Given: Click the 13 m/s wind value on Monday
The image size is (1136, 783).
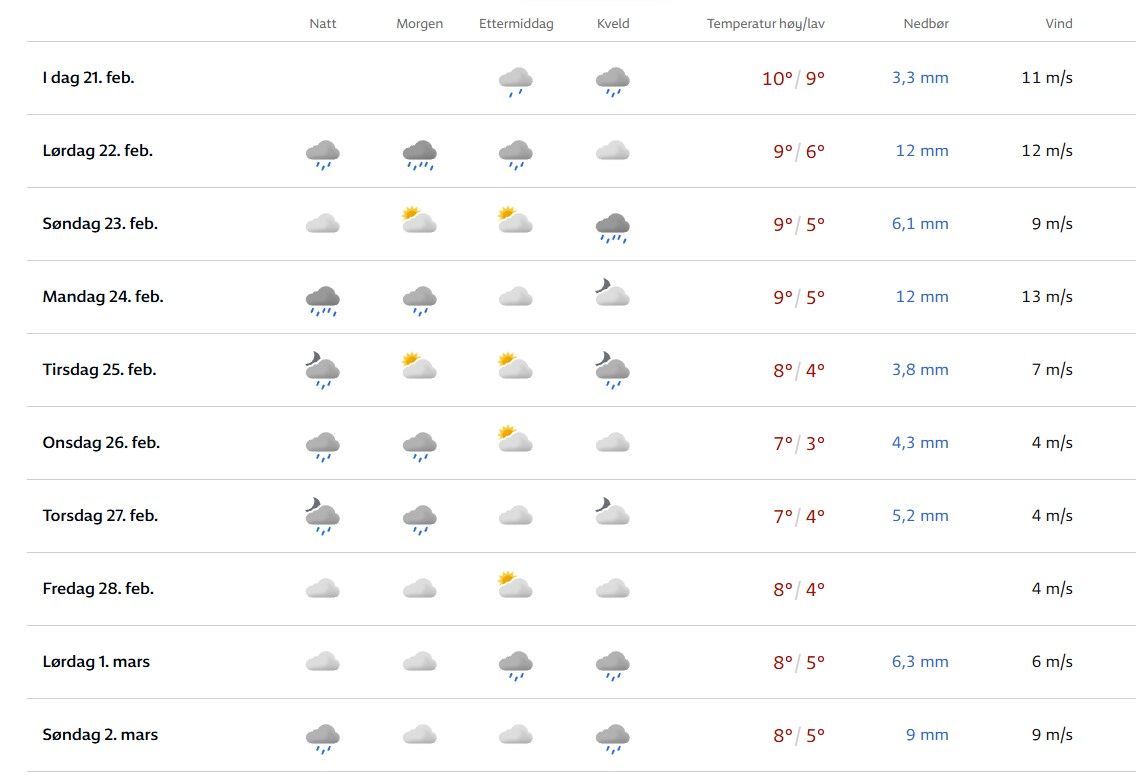Looking at the screenshot, I should 1047,297.
